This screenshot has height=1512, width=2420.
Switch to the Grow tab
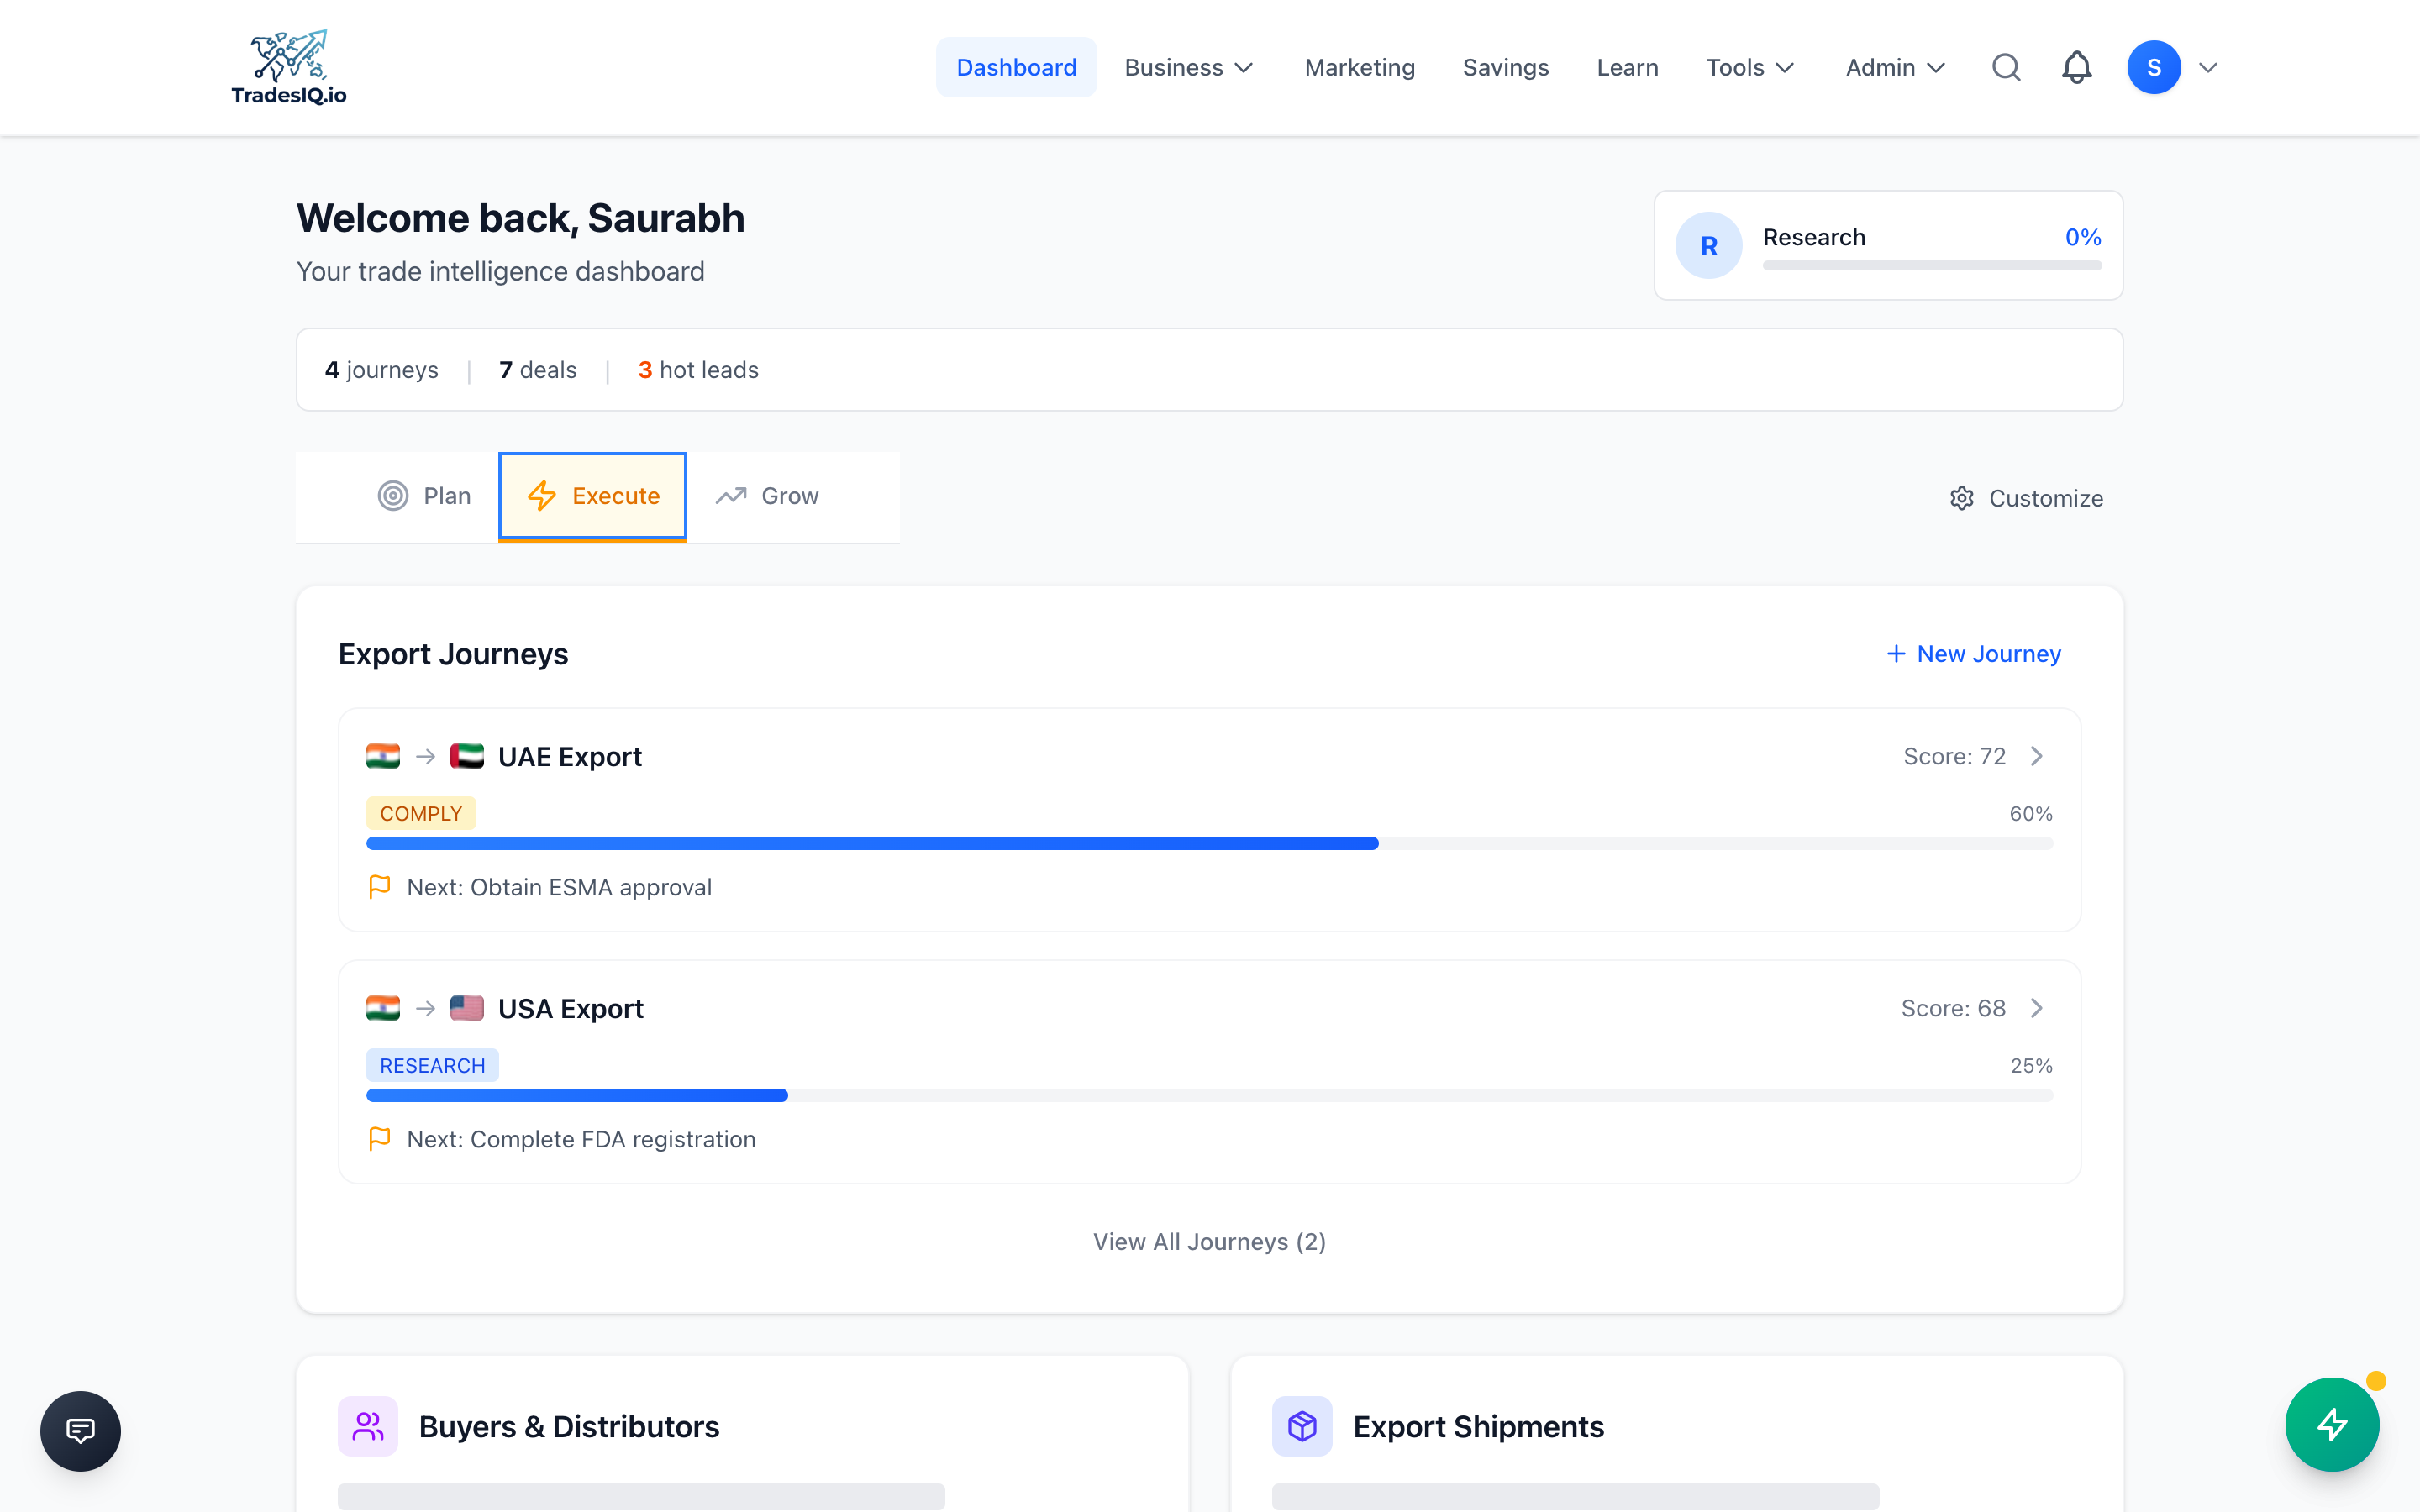coord(767,496)
